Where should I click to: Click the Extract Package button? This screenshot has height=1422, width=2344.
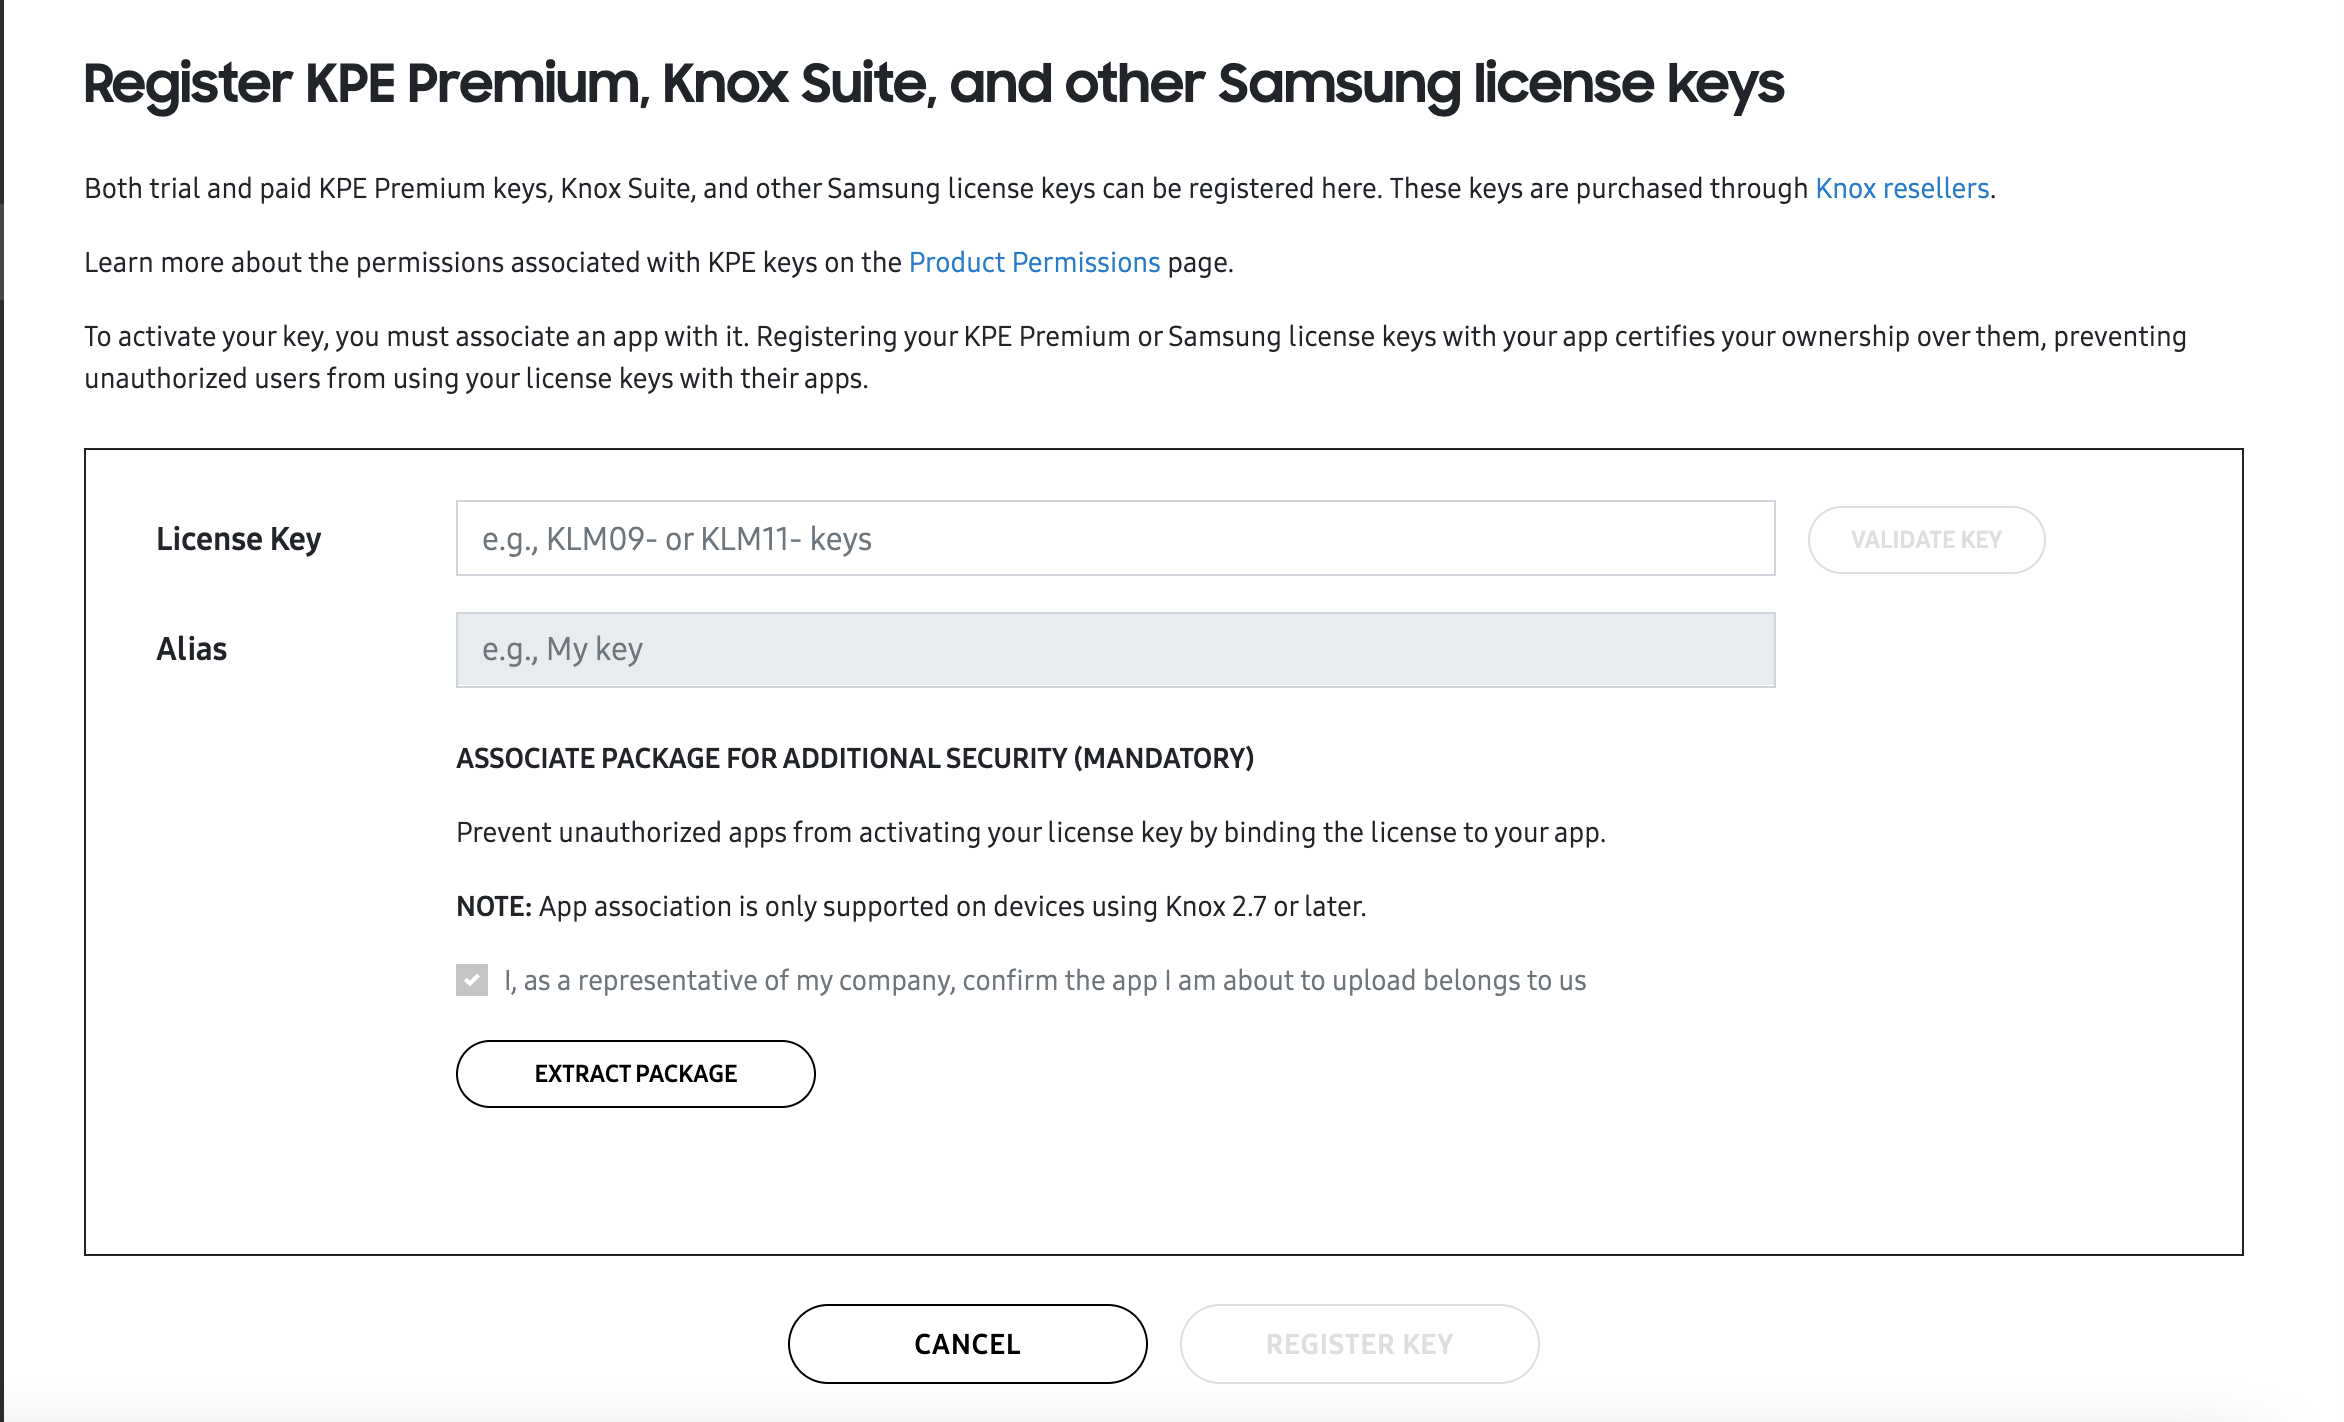pos(635,1074)
